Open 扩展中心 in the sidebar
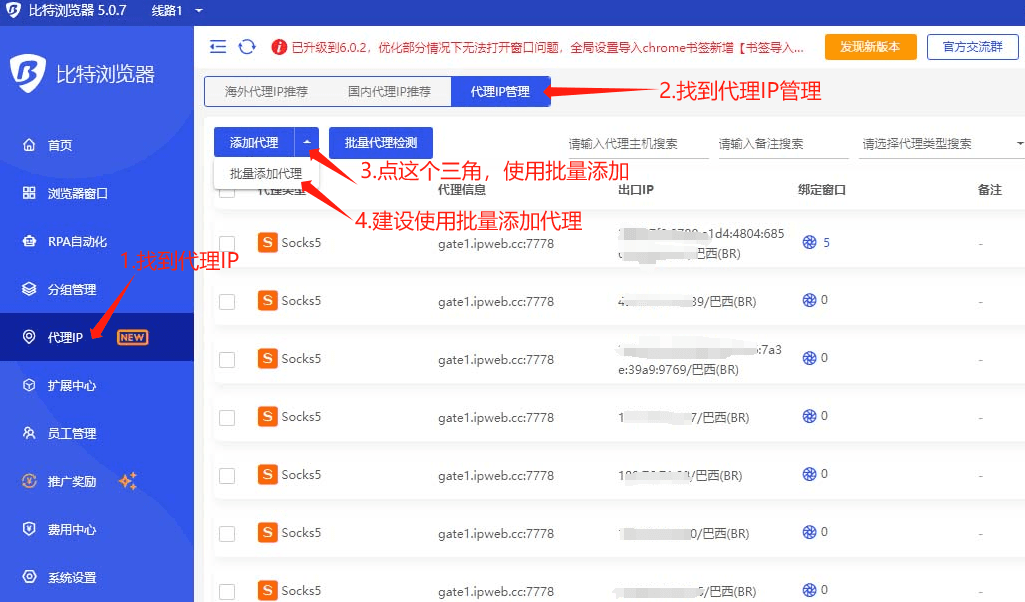The width and height of the screenshot is (1025, 602). pyautogui.click(x=72, y=385)
